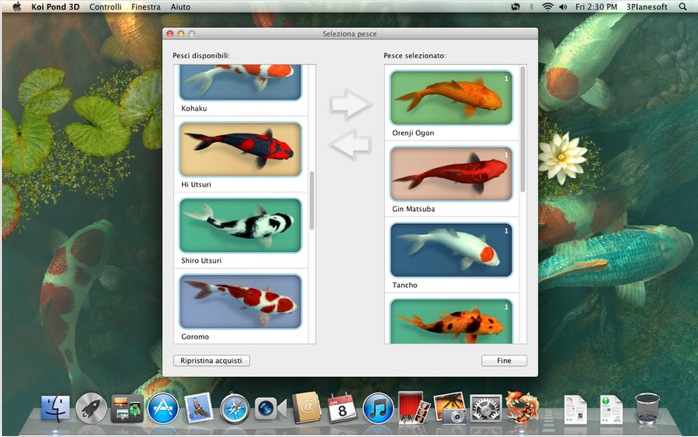Open the first document icon in dock
698x437 pixels.
(575, 409)
